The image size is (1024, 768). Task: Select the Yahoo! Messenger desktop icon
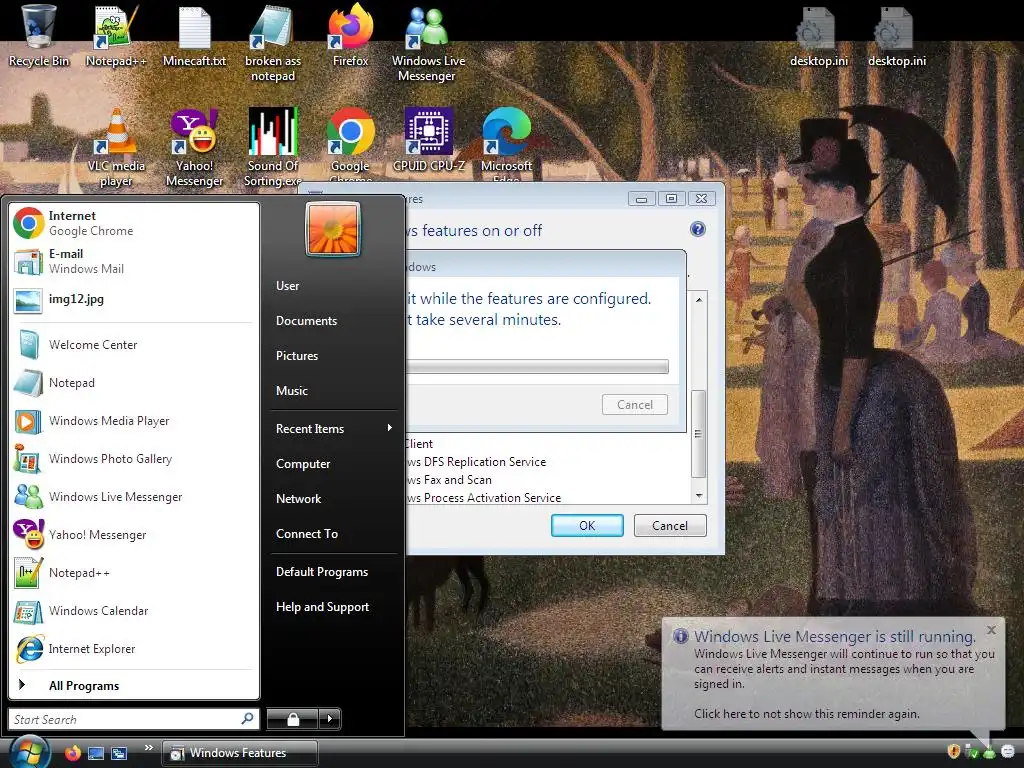(194, 148)
